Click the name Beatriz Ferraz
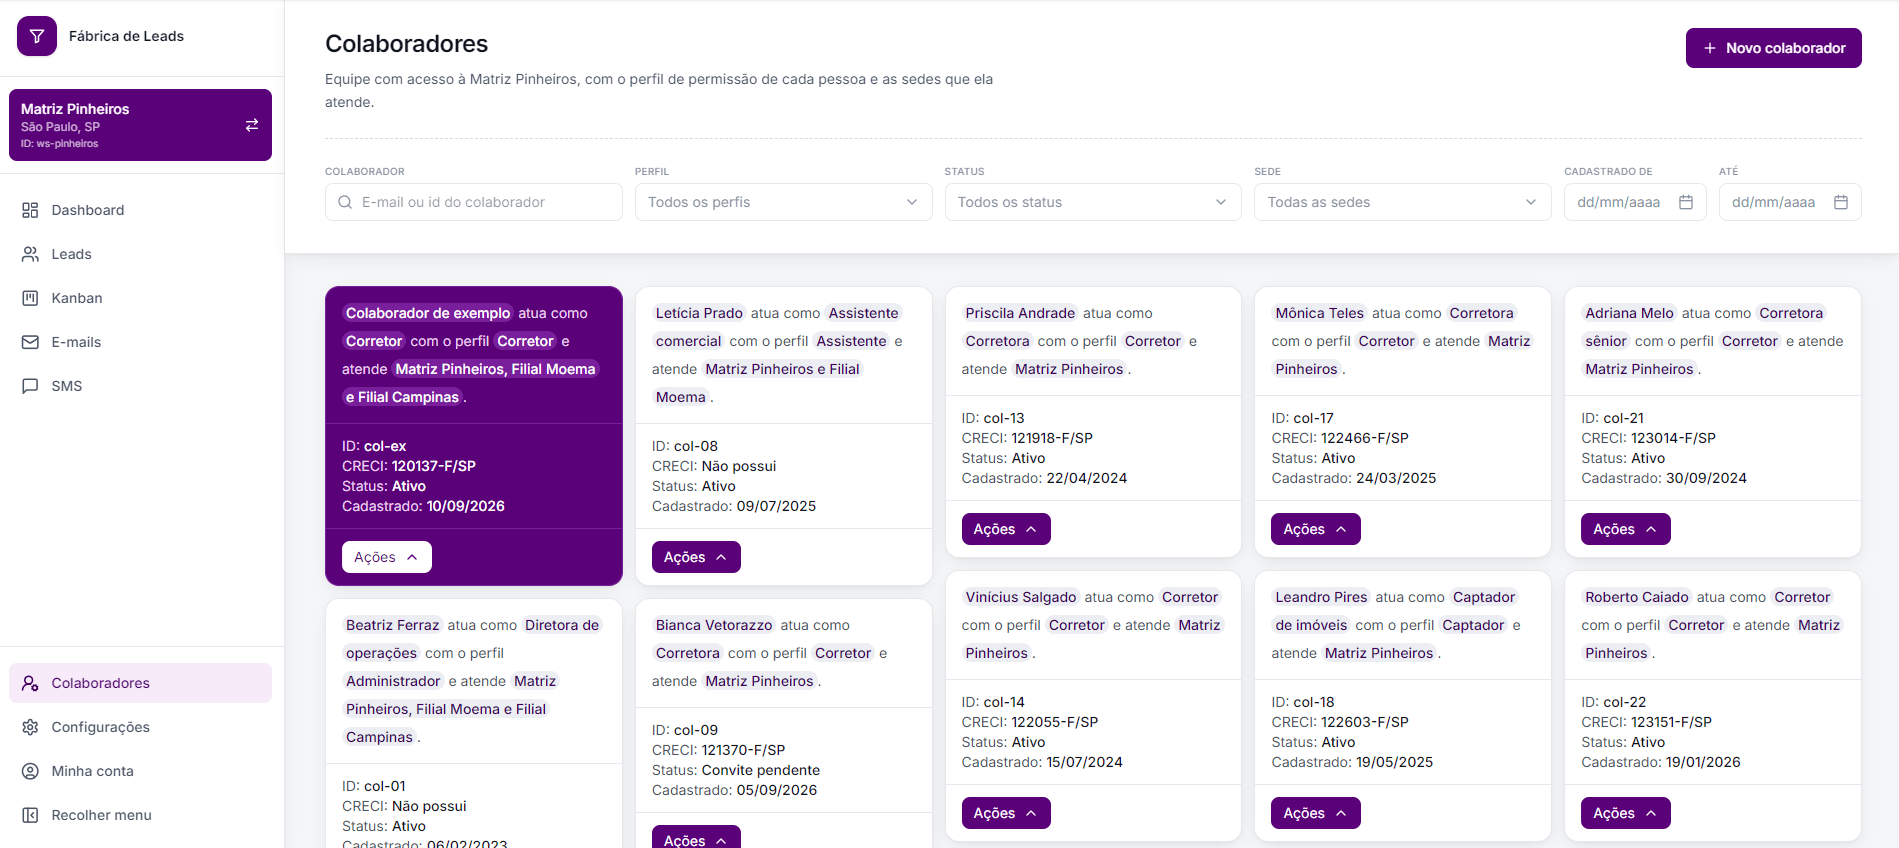1899x848 pixels. [x=393, y=625]
